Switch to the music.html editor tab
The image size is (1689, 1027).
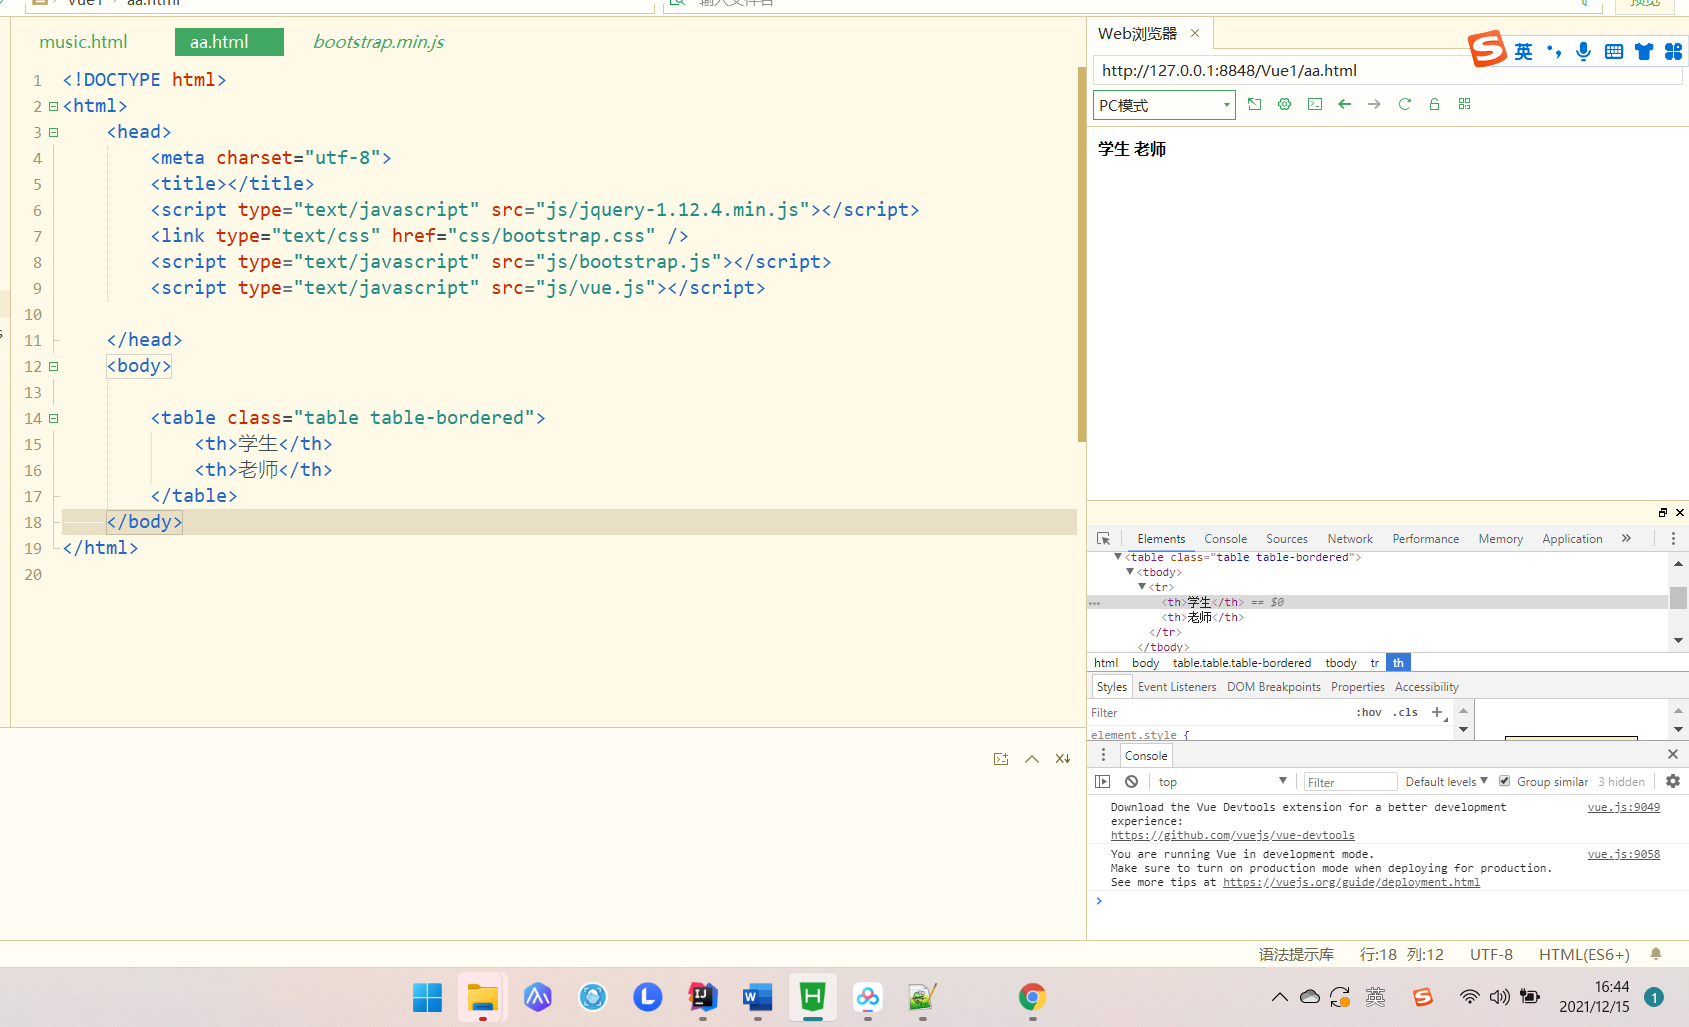83,42
